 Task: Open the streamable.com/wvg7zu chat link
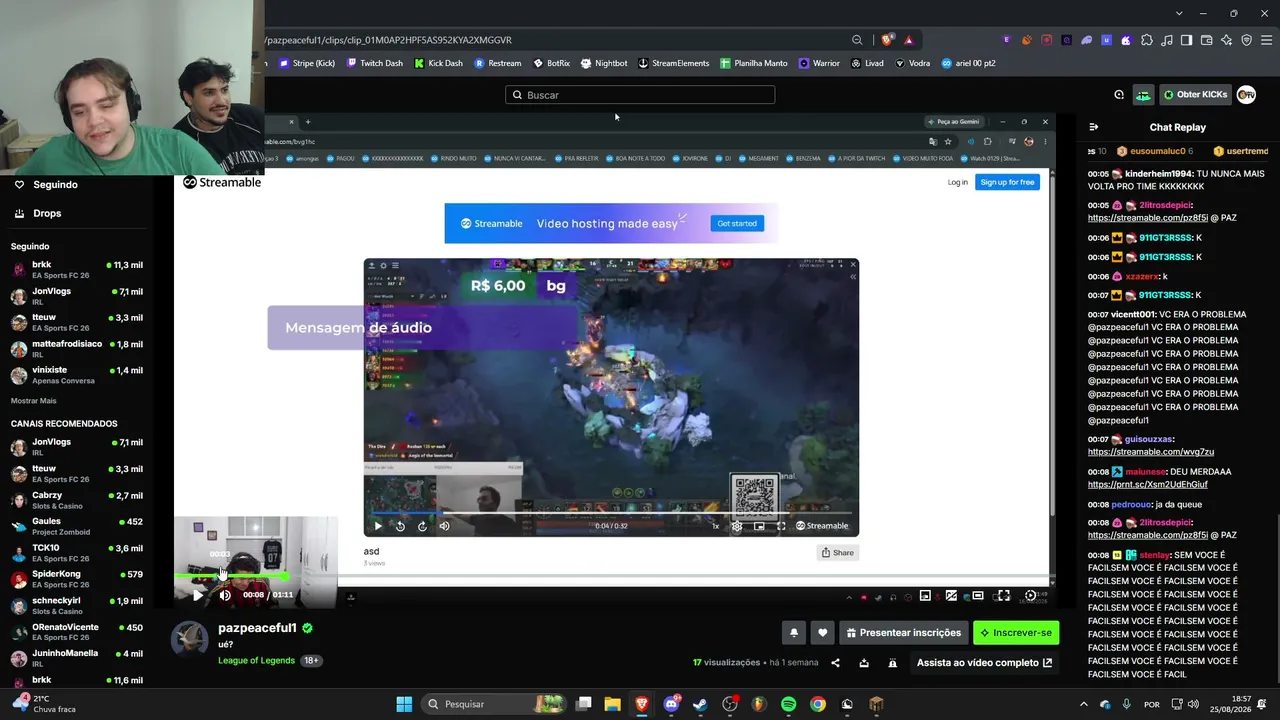[x=1150, y=452]
